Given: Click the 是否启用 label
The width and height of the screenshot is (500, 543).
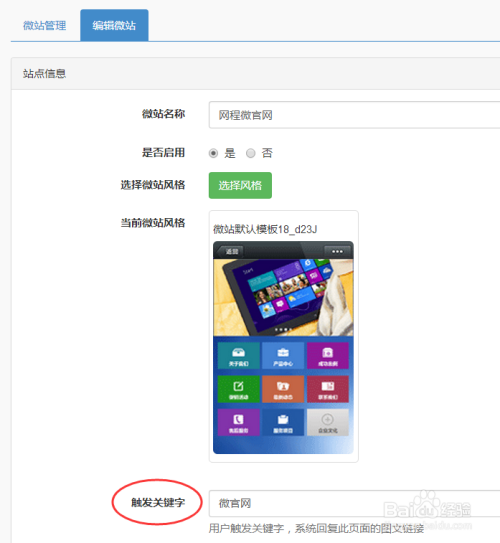Looking at the screenshot, I should pyautogui.click(x=163, y=152).
